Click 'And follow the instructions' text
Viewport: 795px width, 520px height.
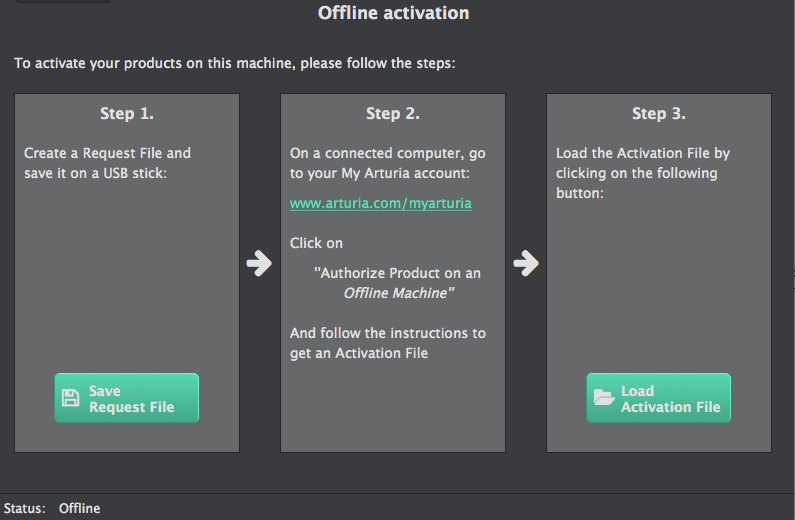pyautogui.click(x=381, y=333)
